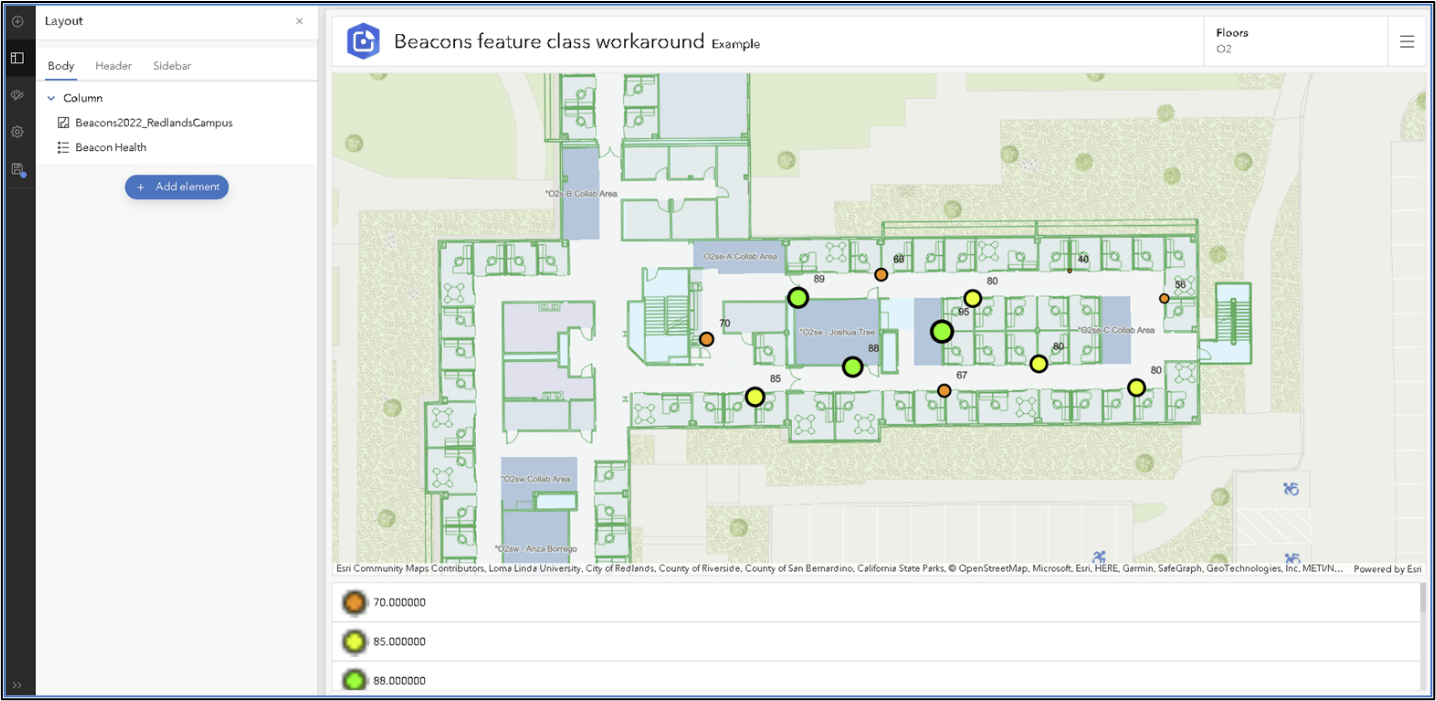
Task: Expand the collapsed panel using the double-chevron
Action: [x=17, y=686]
